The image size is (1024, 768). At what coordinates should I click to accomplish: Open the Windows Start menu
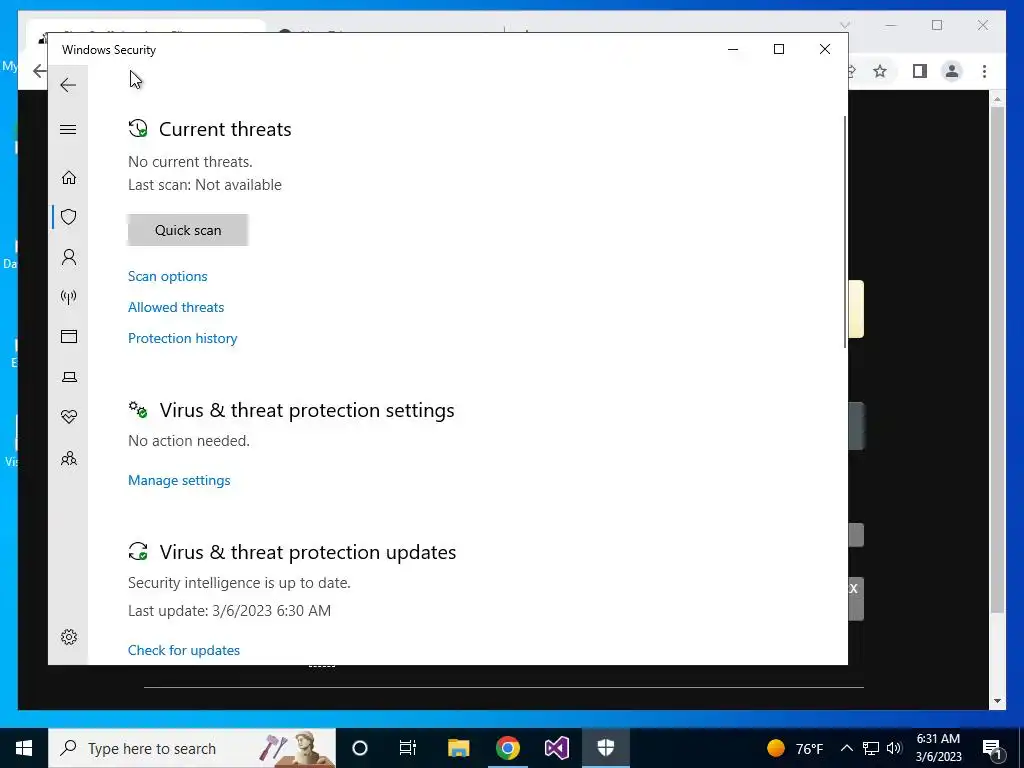(x=24, y=748)
